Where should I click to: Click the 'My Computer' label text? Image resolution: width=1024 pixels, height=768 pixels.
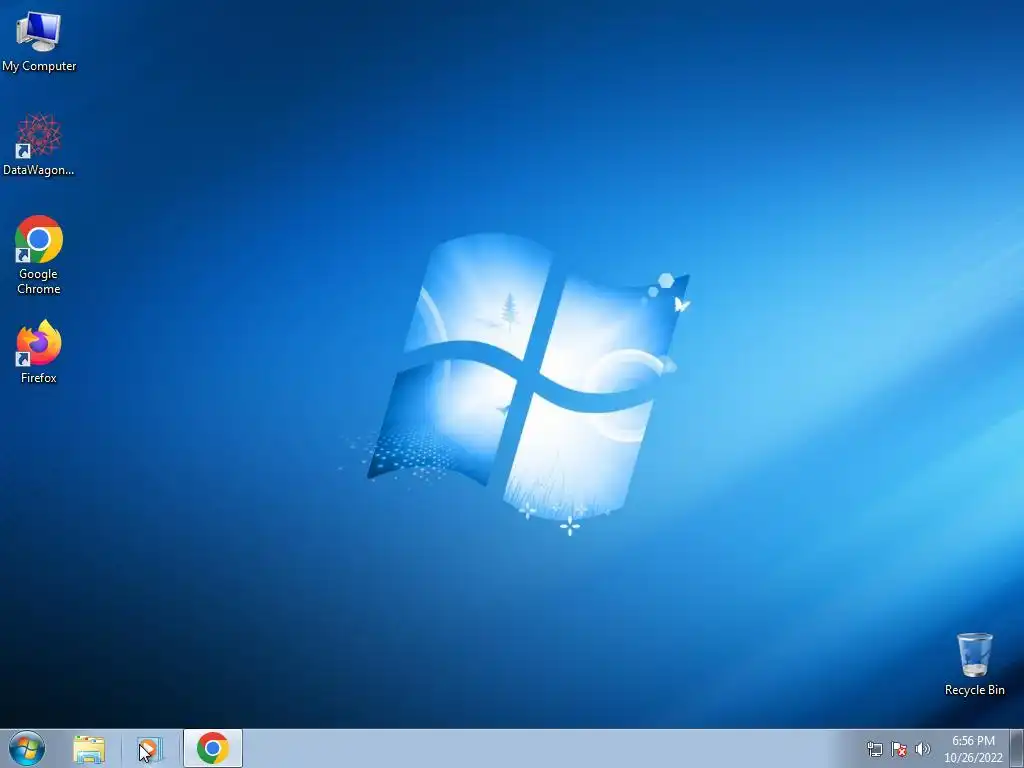(x=39, y=66)
